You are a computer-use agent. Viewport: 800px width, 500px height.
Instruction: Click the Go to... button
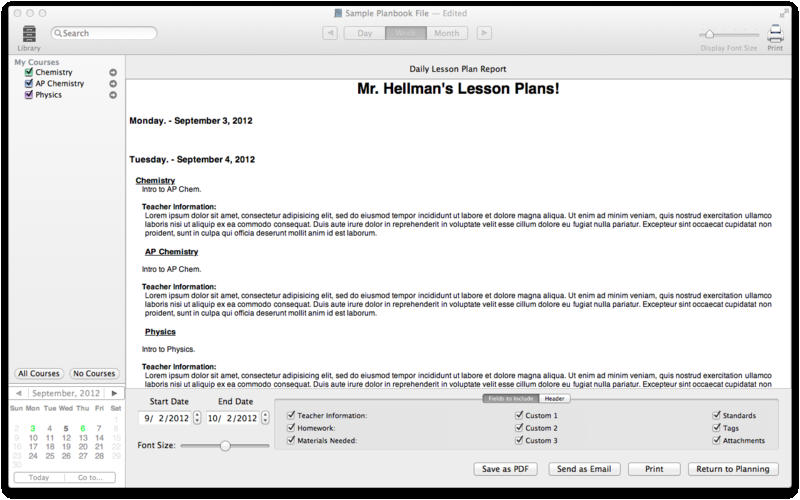(x=90, y=478)
